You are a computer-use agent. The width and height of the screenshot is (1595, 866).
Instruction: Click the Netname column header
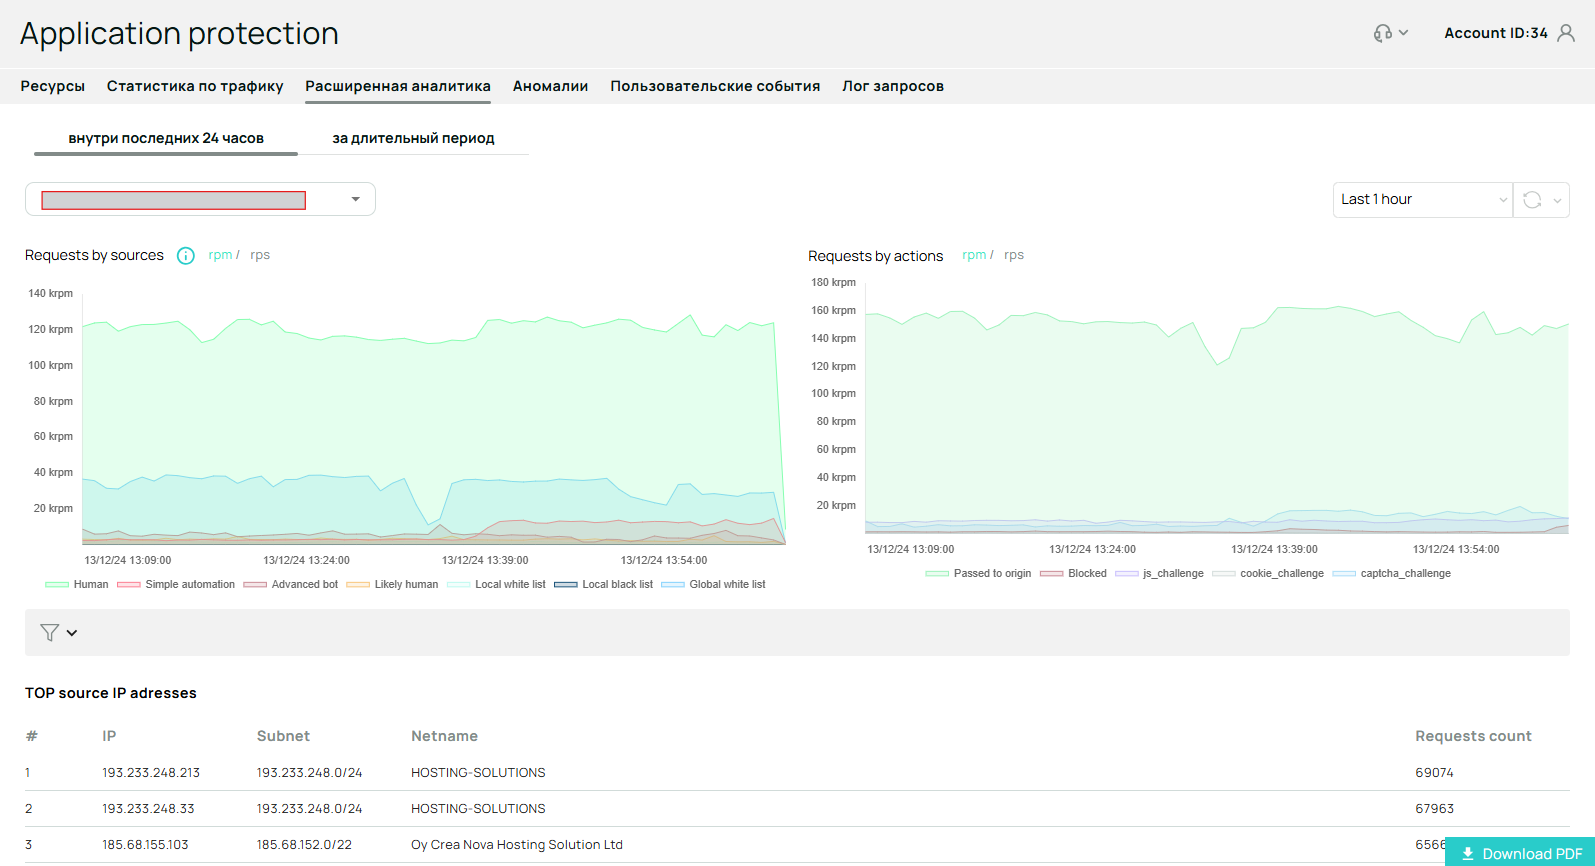444,736
